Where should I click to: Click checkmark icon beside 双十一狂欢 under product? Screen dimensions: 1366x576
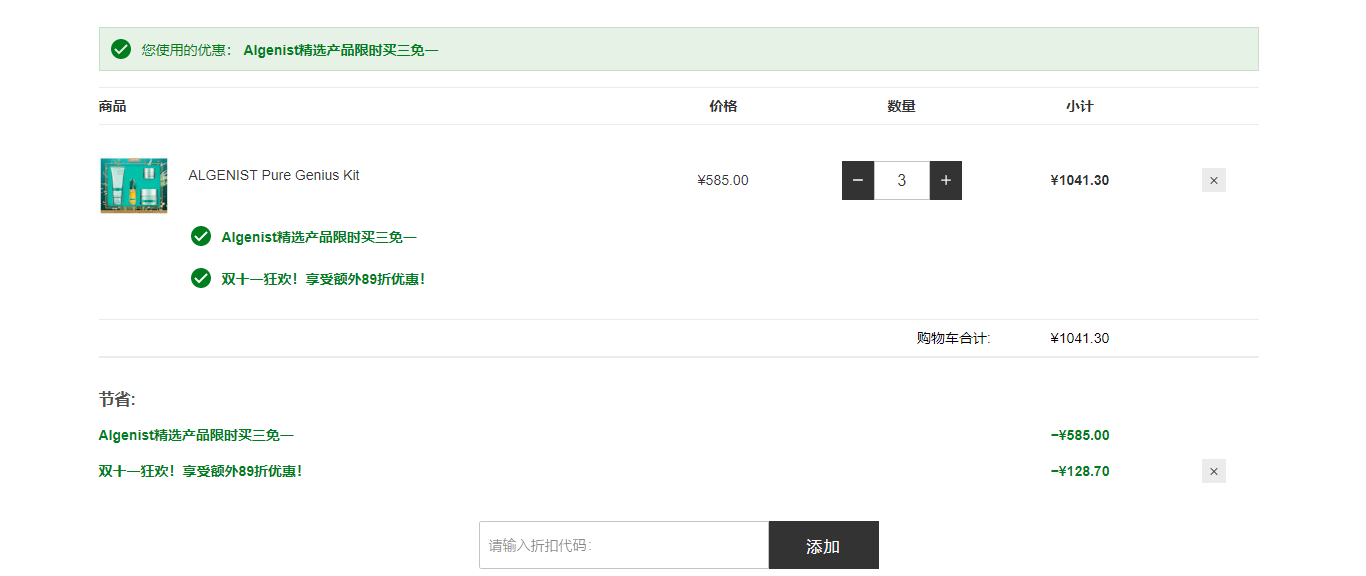[201, 278]
